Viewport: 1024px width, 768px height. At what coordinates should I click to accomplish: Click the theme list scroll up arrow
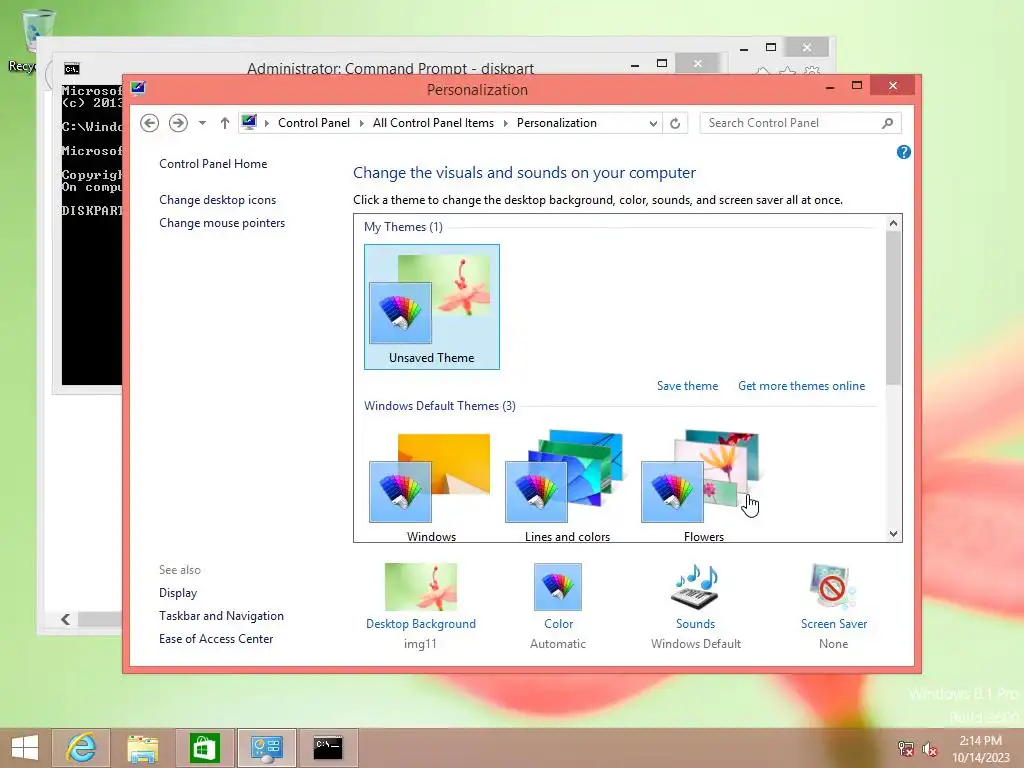pyautogui.click(x=893, y=223)
